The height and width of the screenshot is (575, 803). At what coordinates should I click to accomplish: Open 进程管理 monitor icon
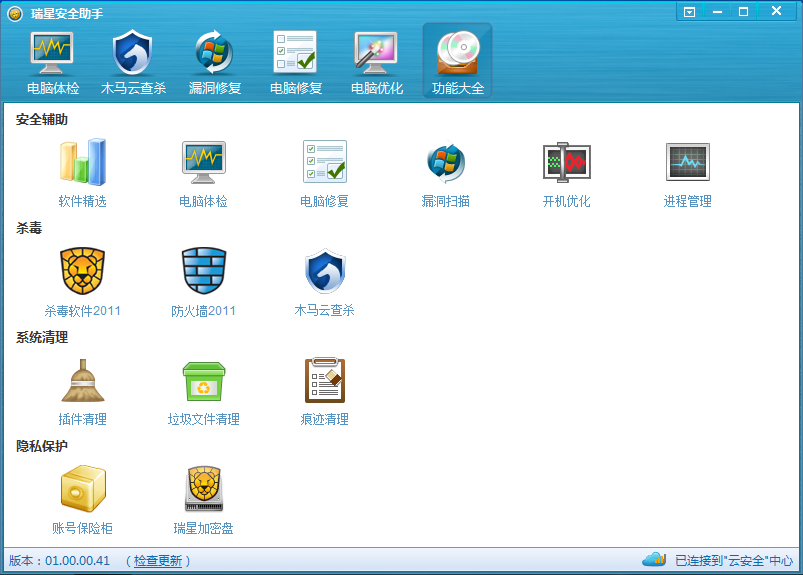pos(687,162)
